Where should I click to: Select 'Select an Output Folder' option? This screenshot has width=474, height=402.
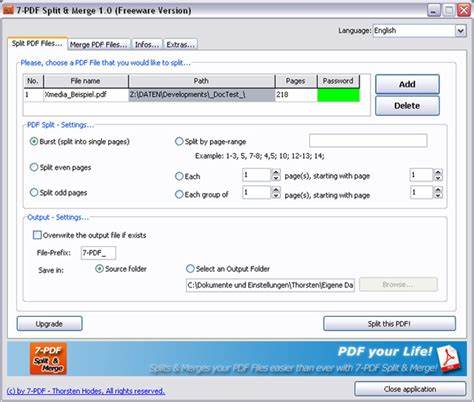click(x=190, y=269)
